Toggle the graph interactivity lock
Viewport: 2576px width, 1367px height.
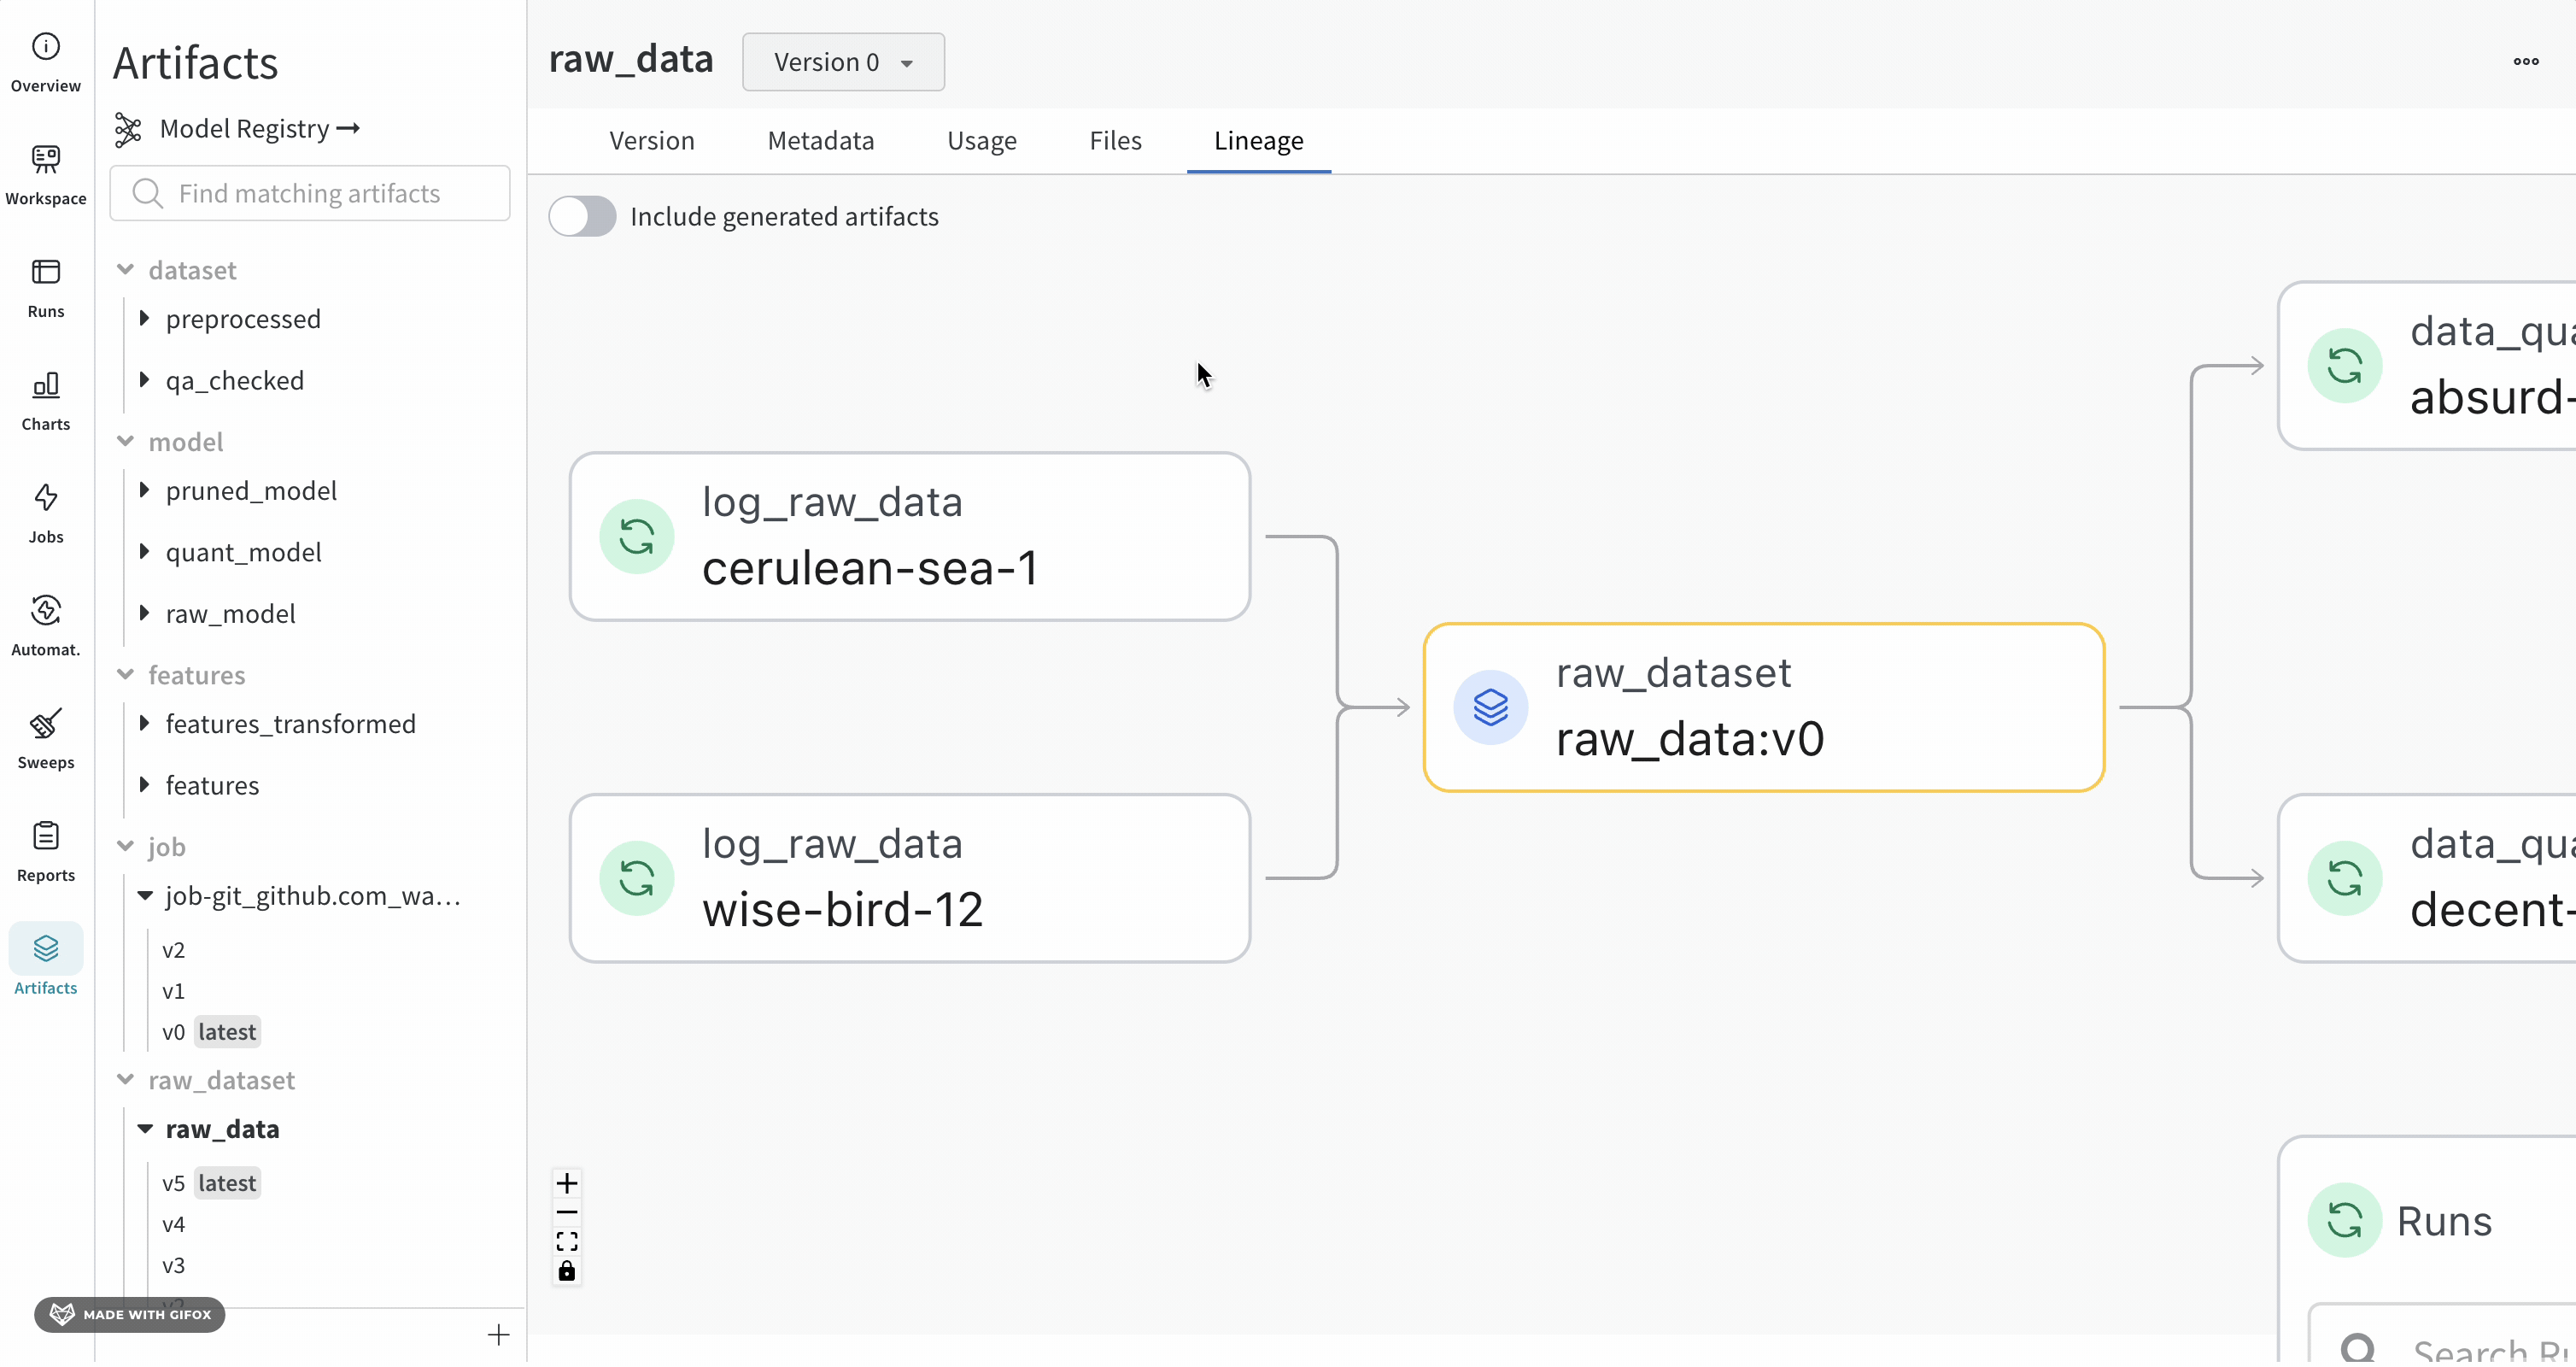coord(567,1272)
